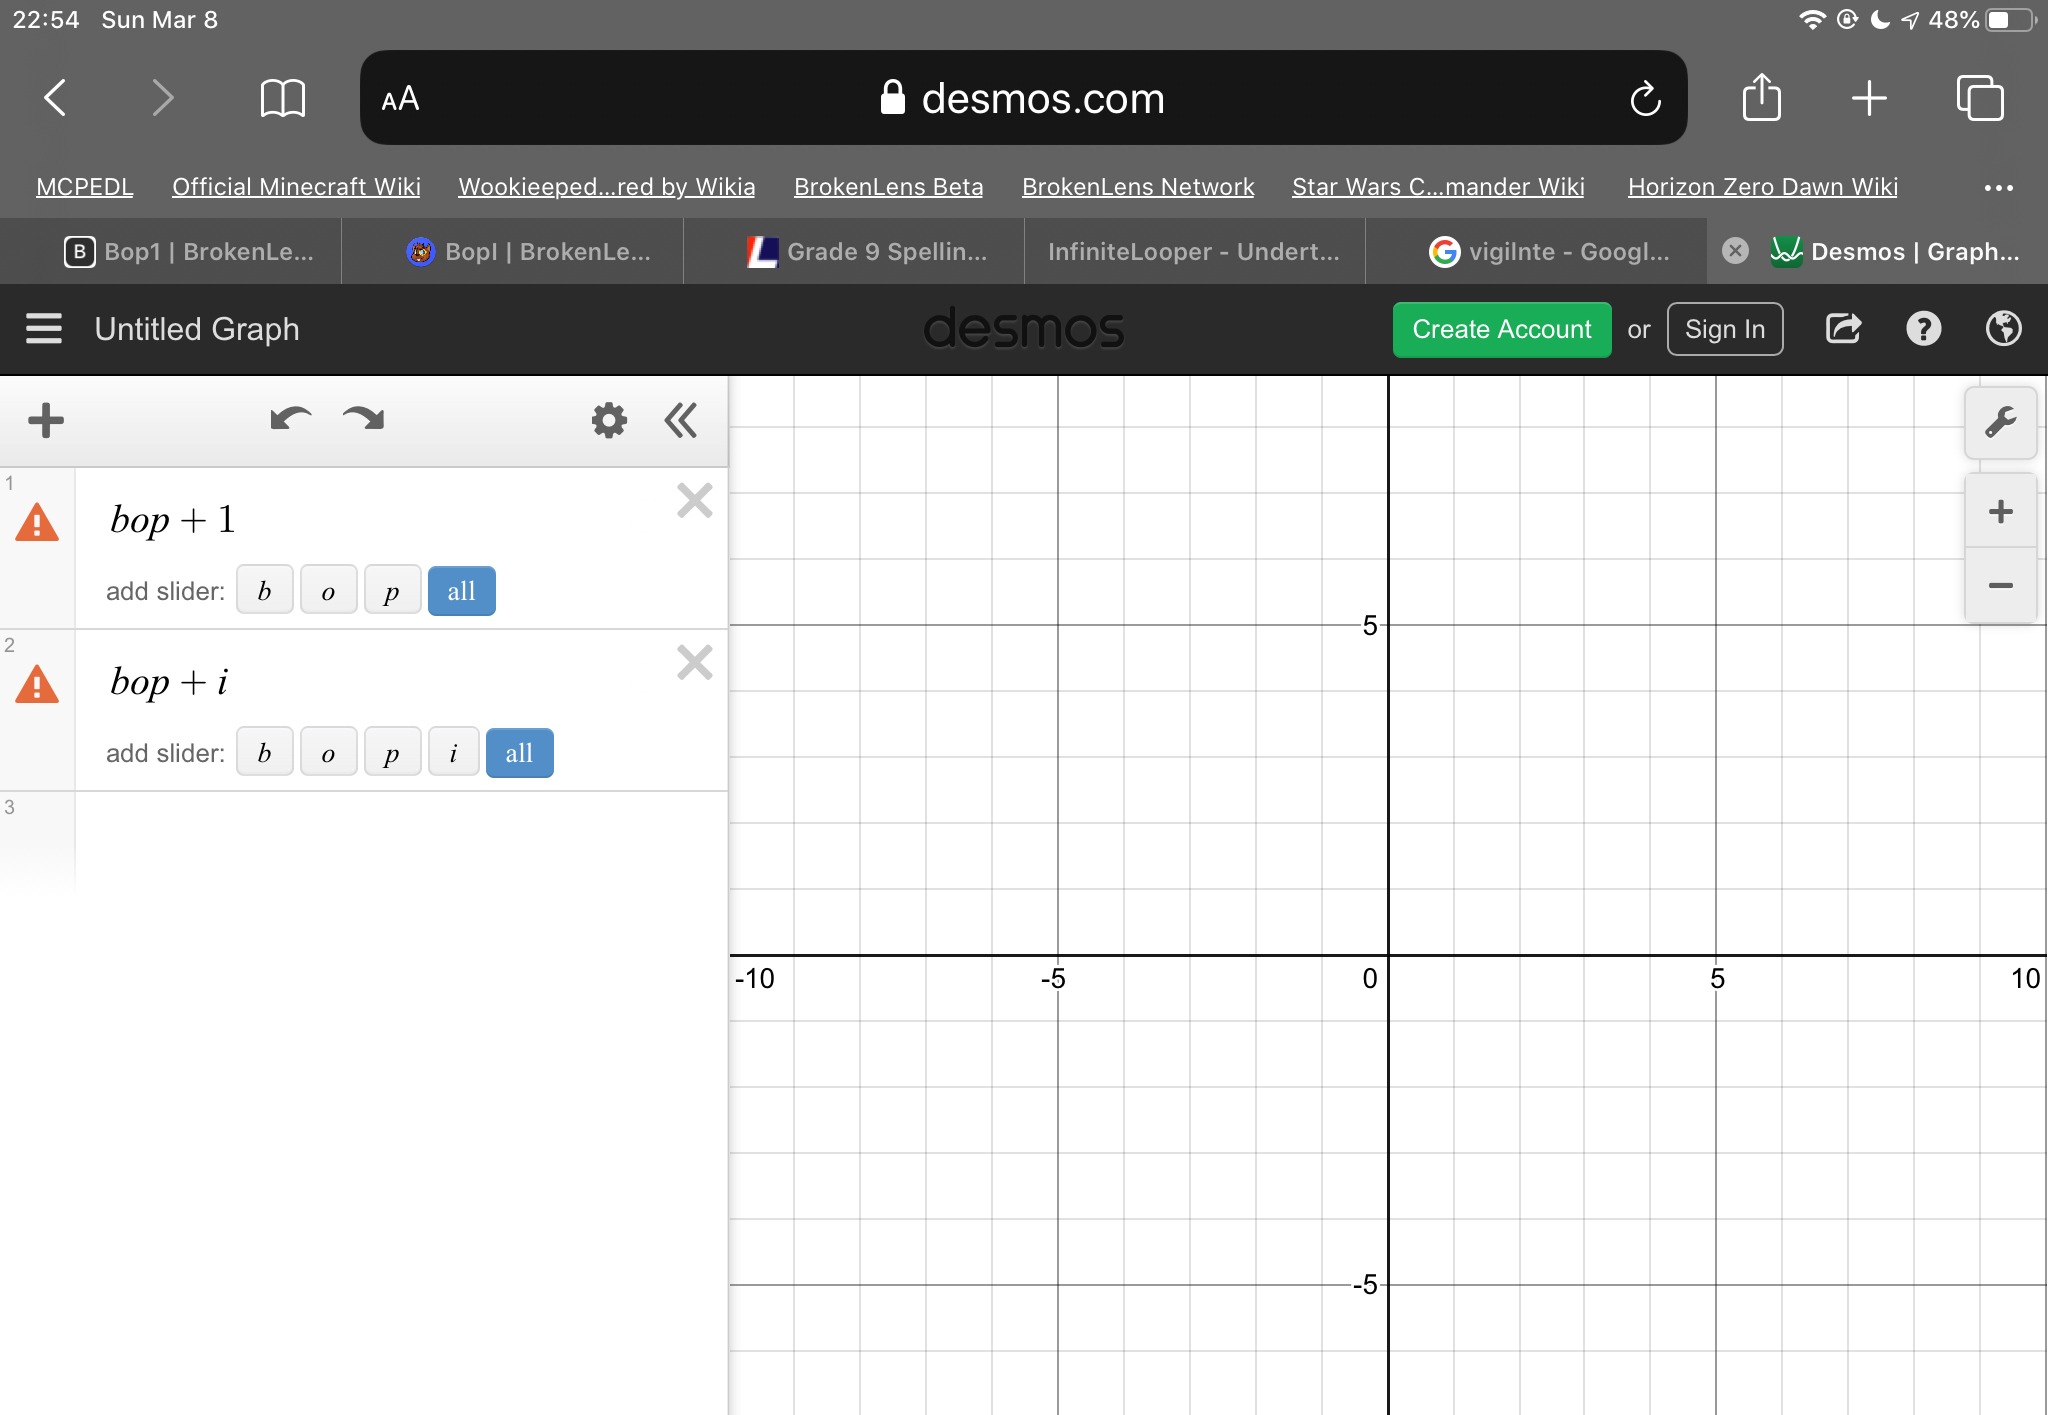Screen dimensions: 2048x1415
Task: Tap the battery percentage indicator
Action: (x=1953, y=20)
